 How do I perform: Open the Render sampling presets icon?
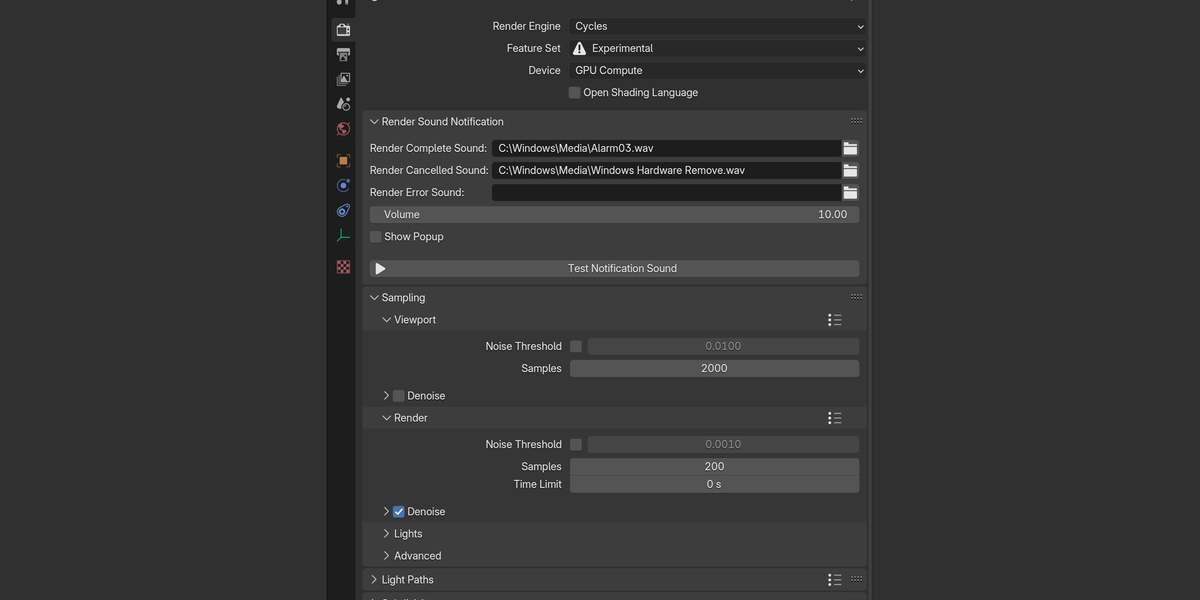pyautogui.click(x=835, y=418)
